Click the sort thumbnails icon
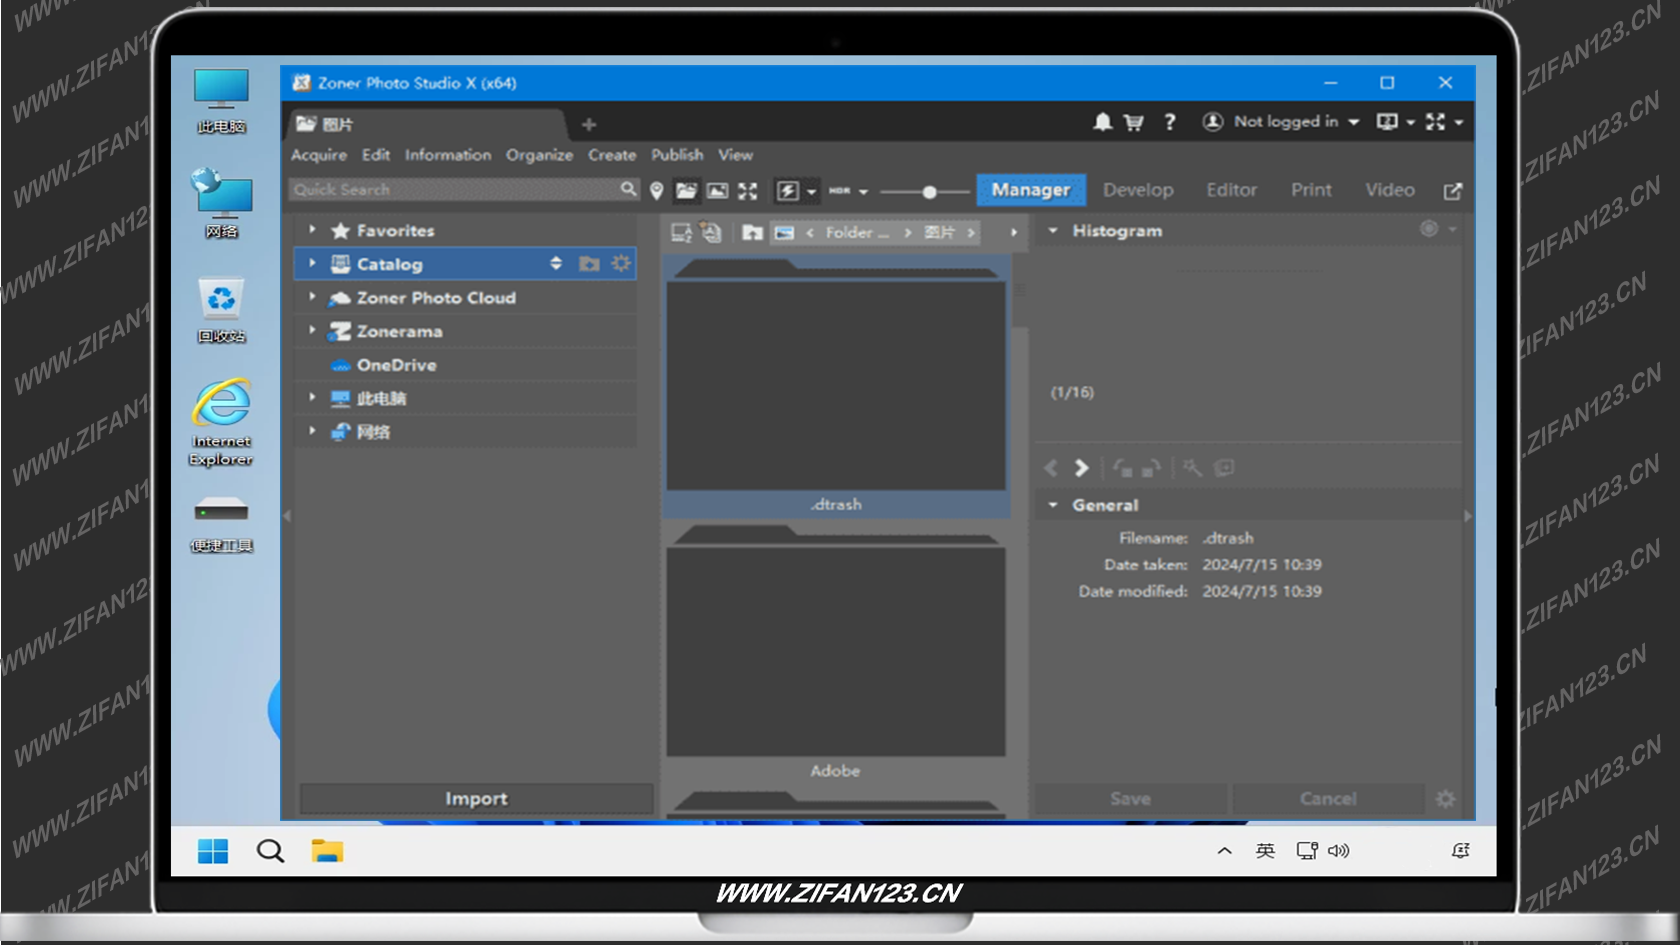1680x945 pixels. pyautogui.click(x=681, y=232)
